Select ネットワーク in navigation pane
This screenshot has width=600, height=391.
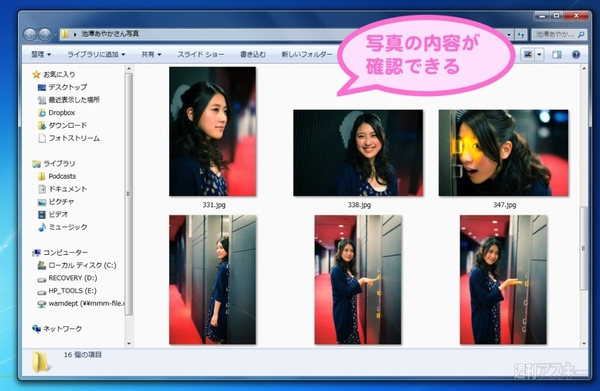(x=57, y=329)
